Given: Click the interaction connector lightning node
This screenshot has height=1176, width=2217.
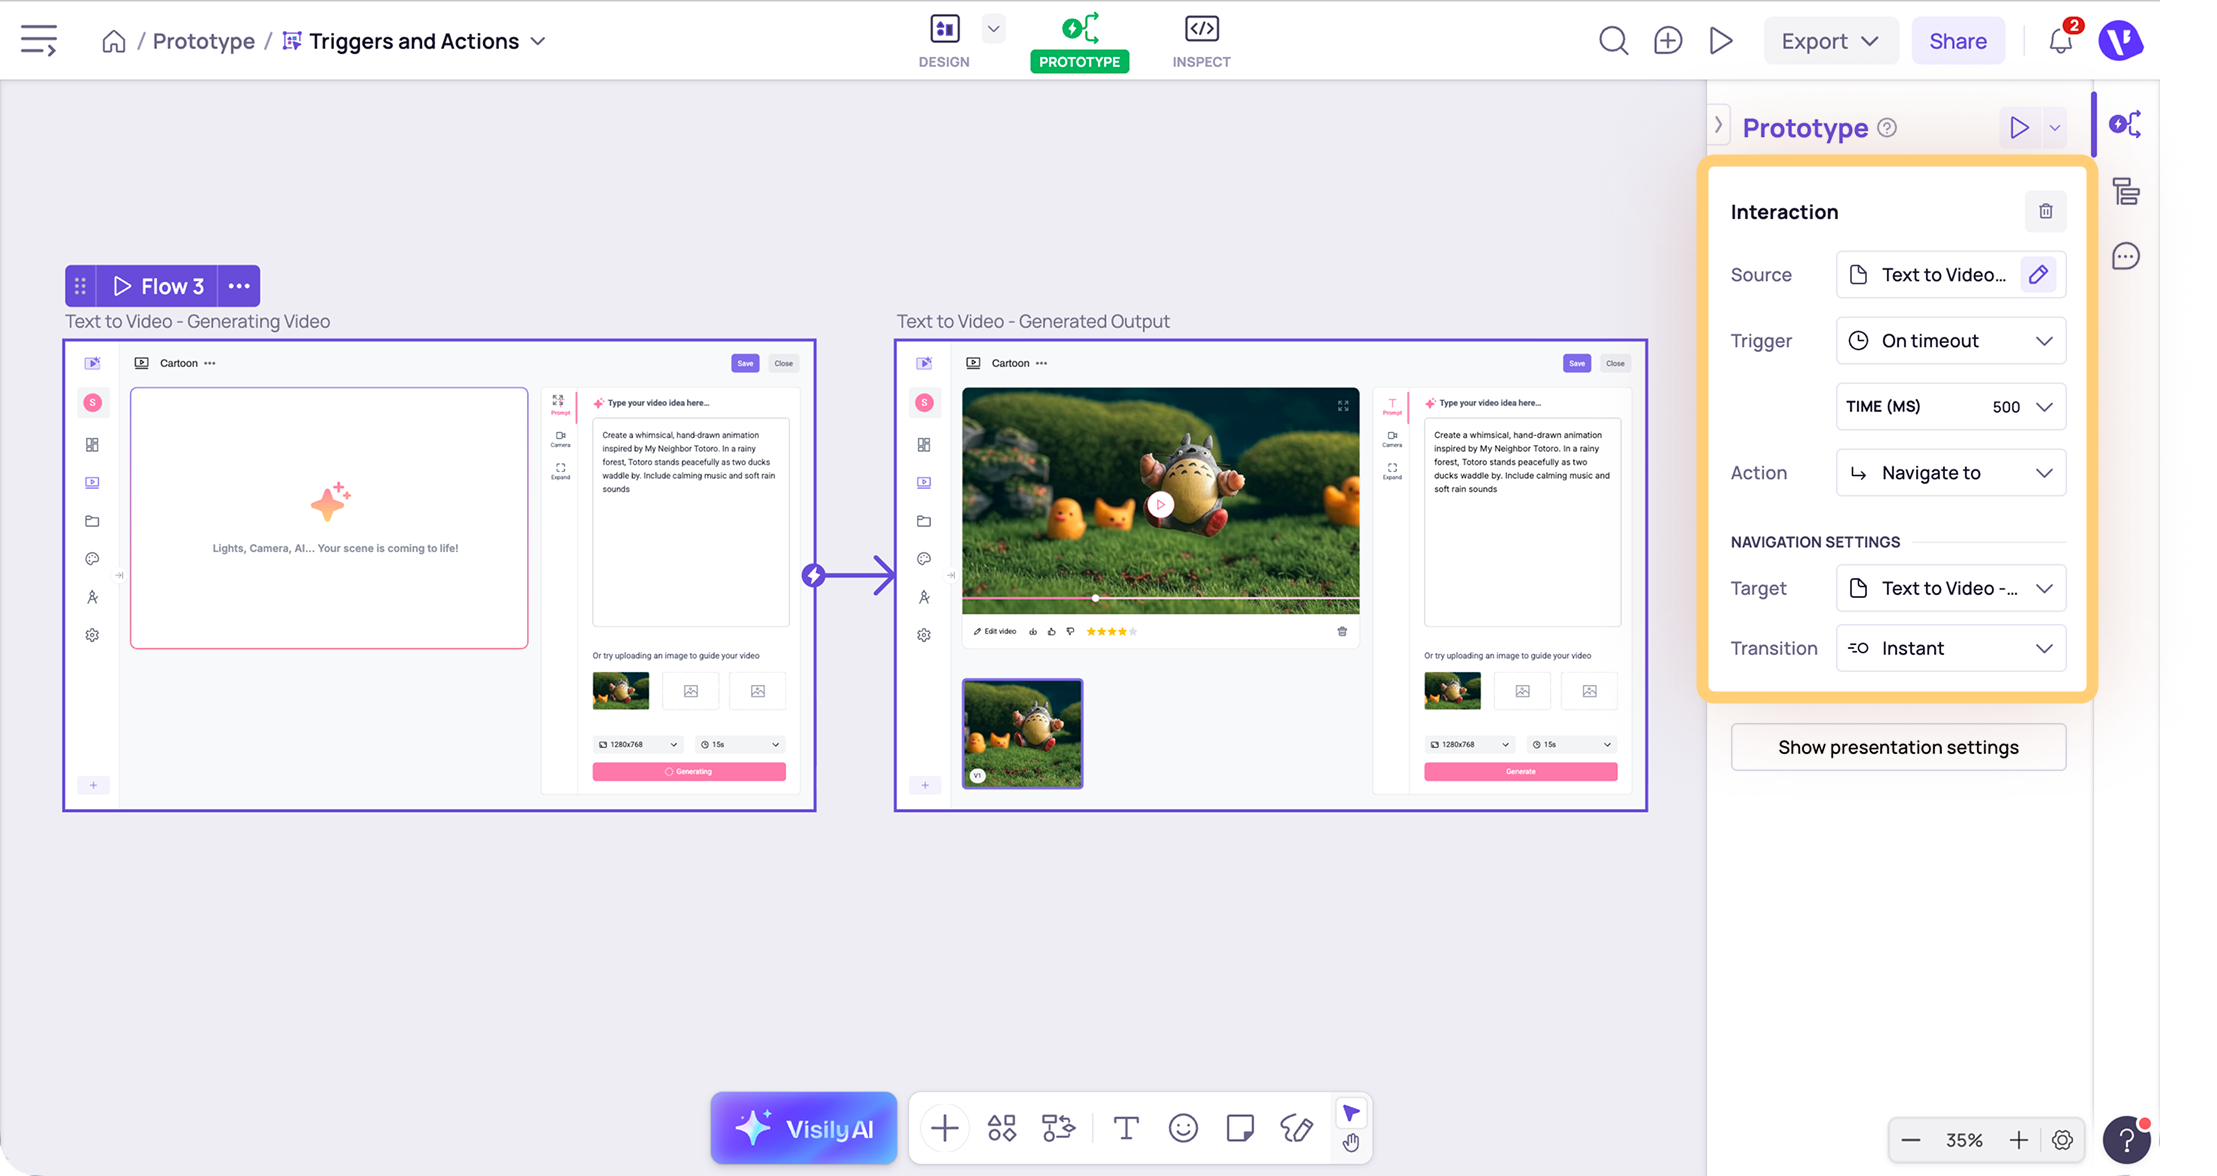Looking at the screenshot, I should point(813,575).
